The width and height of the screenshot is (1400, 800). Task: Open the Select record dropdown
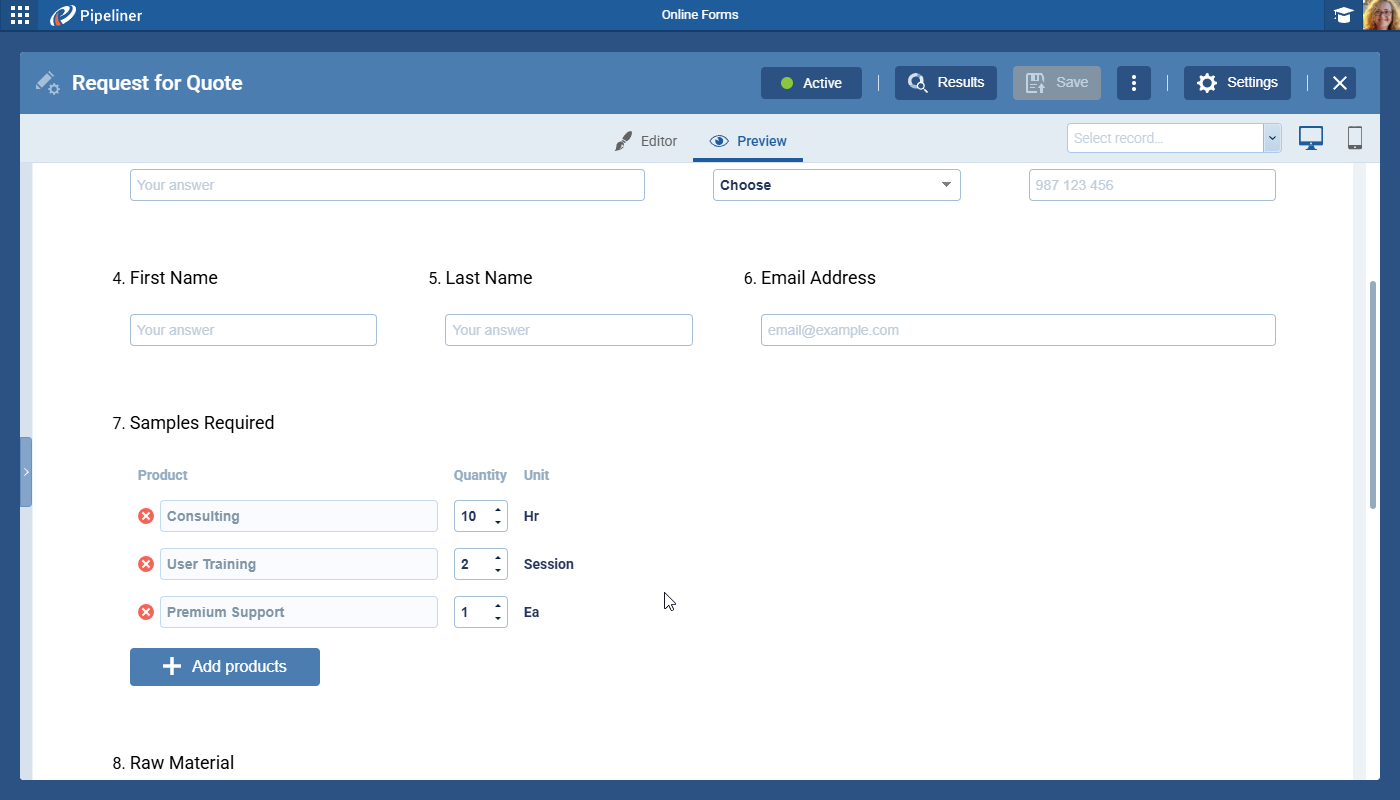[1174, 138]
